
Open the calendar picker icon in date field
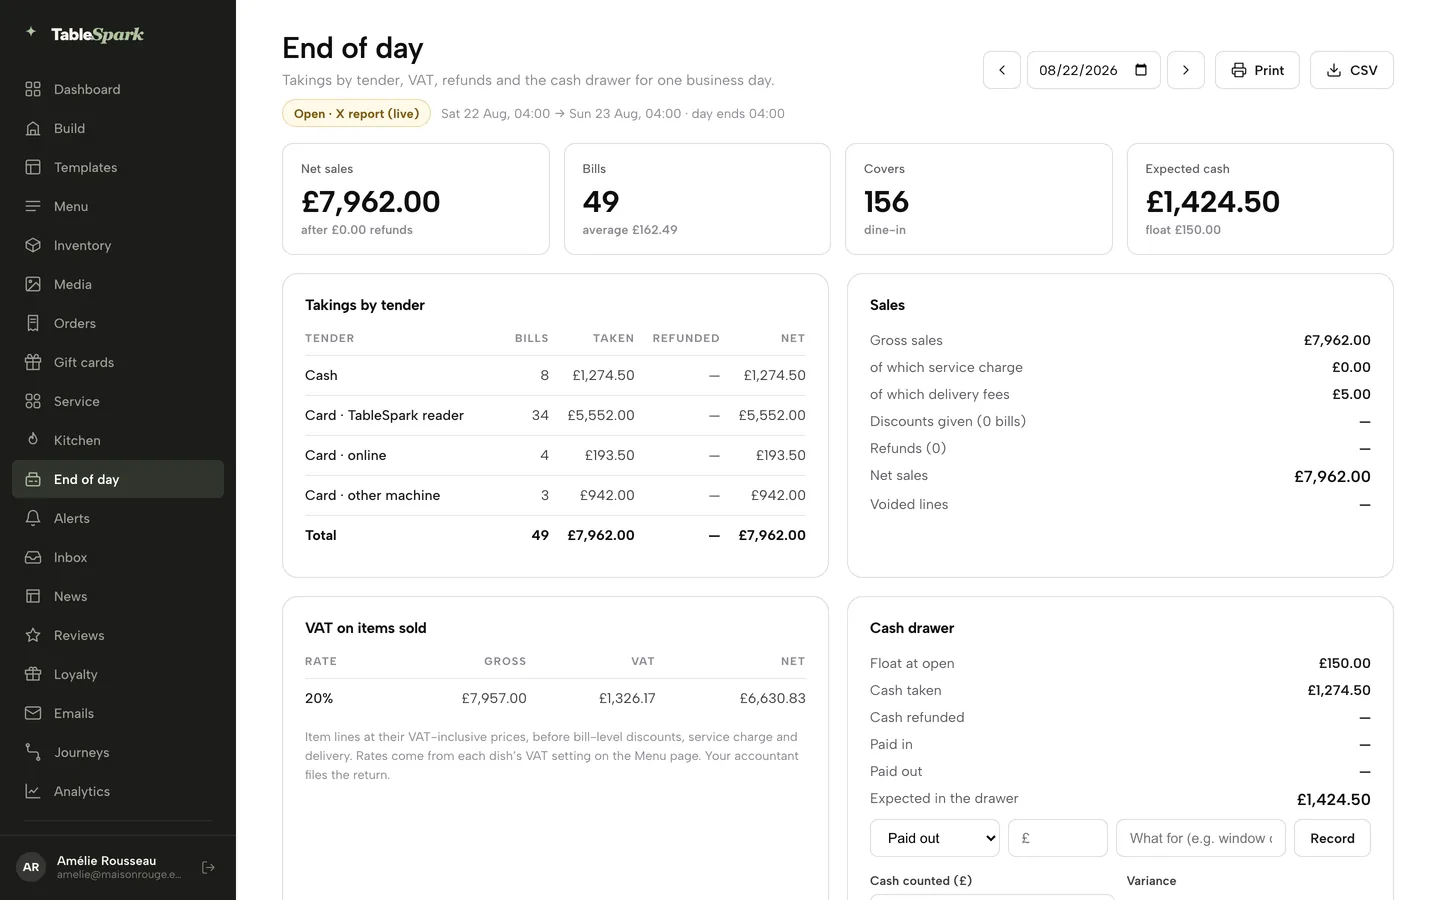coord(1141,70)
